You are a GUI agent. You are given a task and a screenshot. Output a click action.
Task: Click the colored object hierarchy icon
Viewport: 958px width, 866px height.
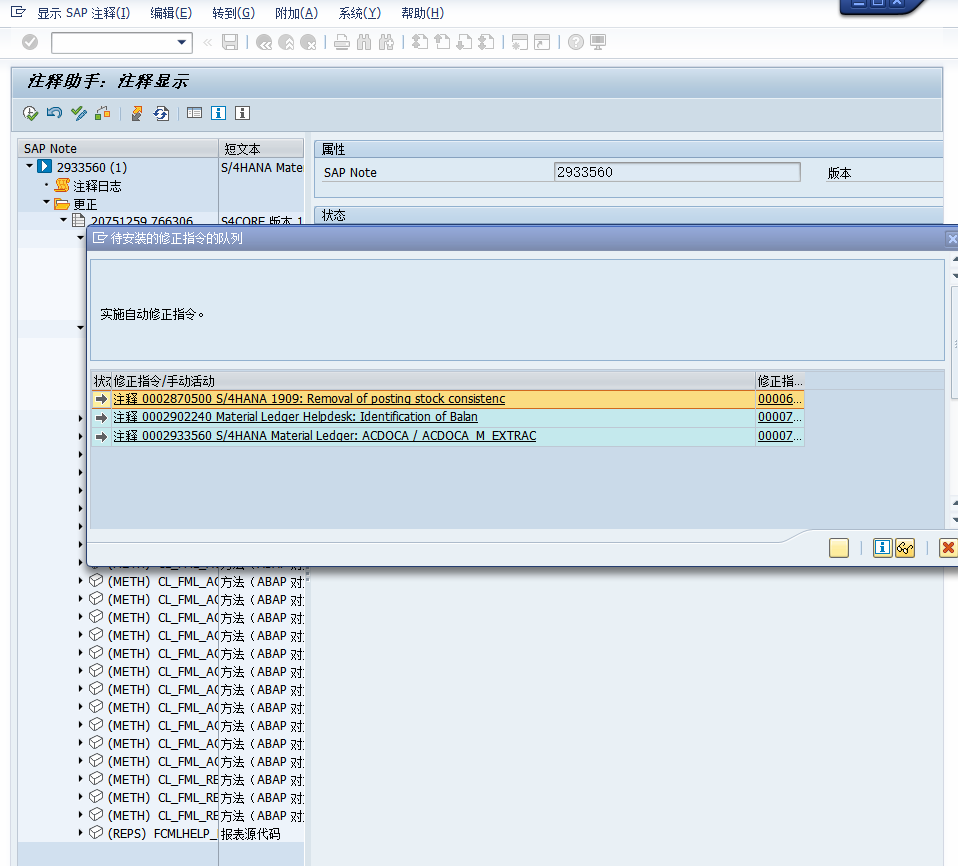(x=103, y=113)
